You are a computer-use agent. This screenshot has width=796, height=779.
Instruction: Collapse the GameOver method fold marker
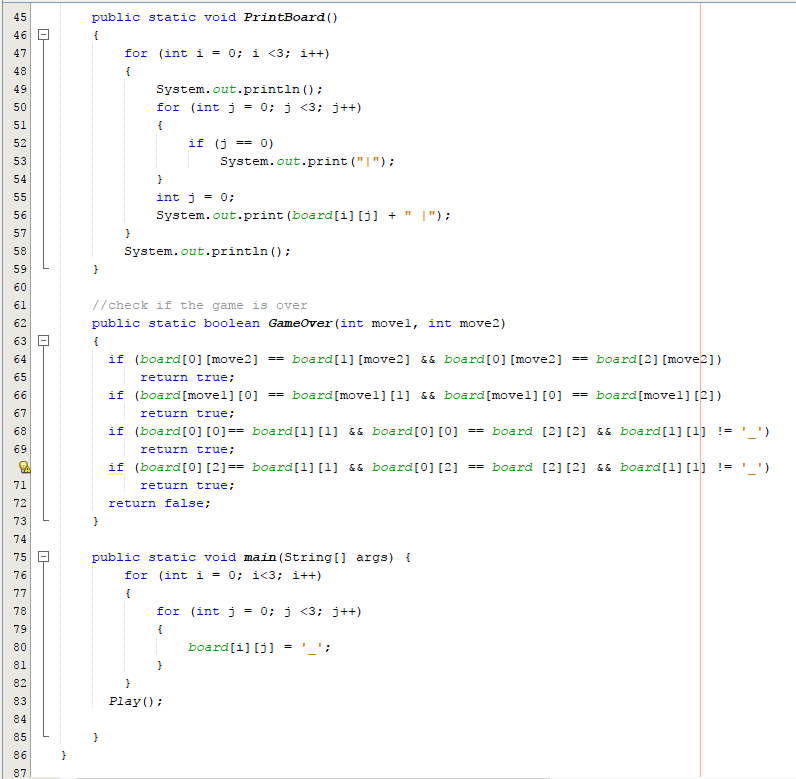[44, 341]
